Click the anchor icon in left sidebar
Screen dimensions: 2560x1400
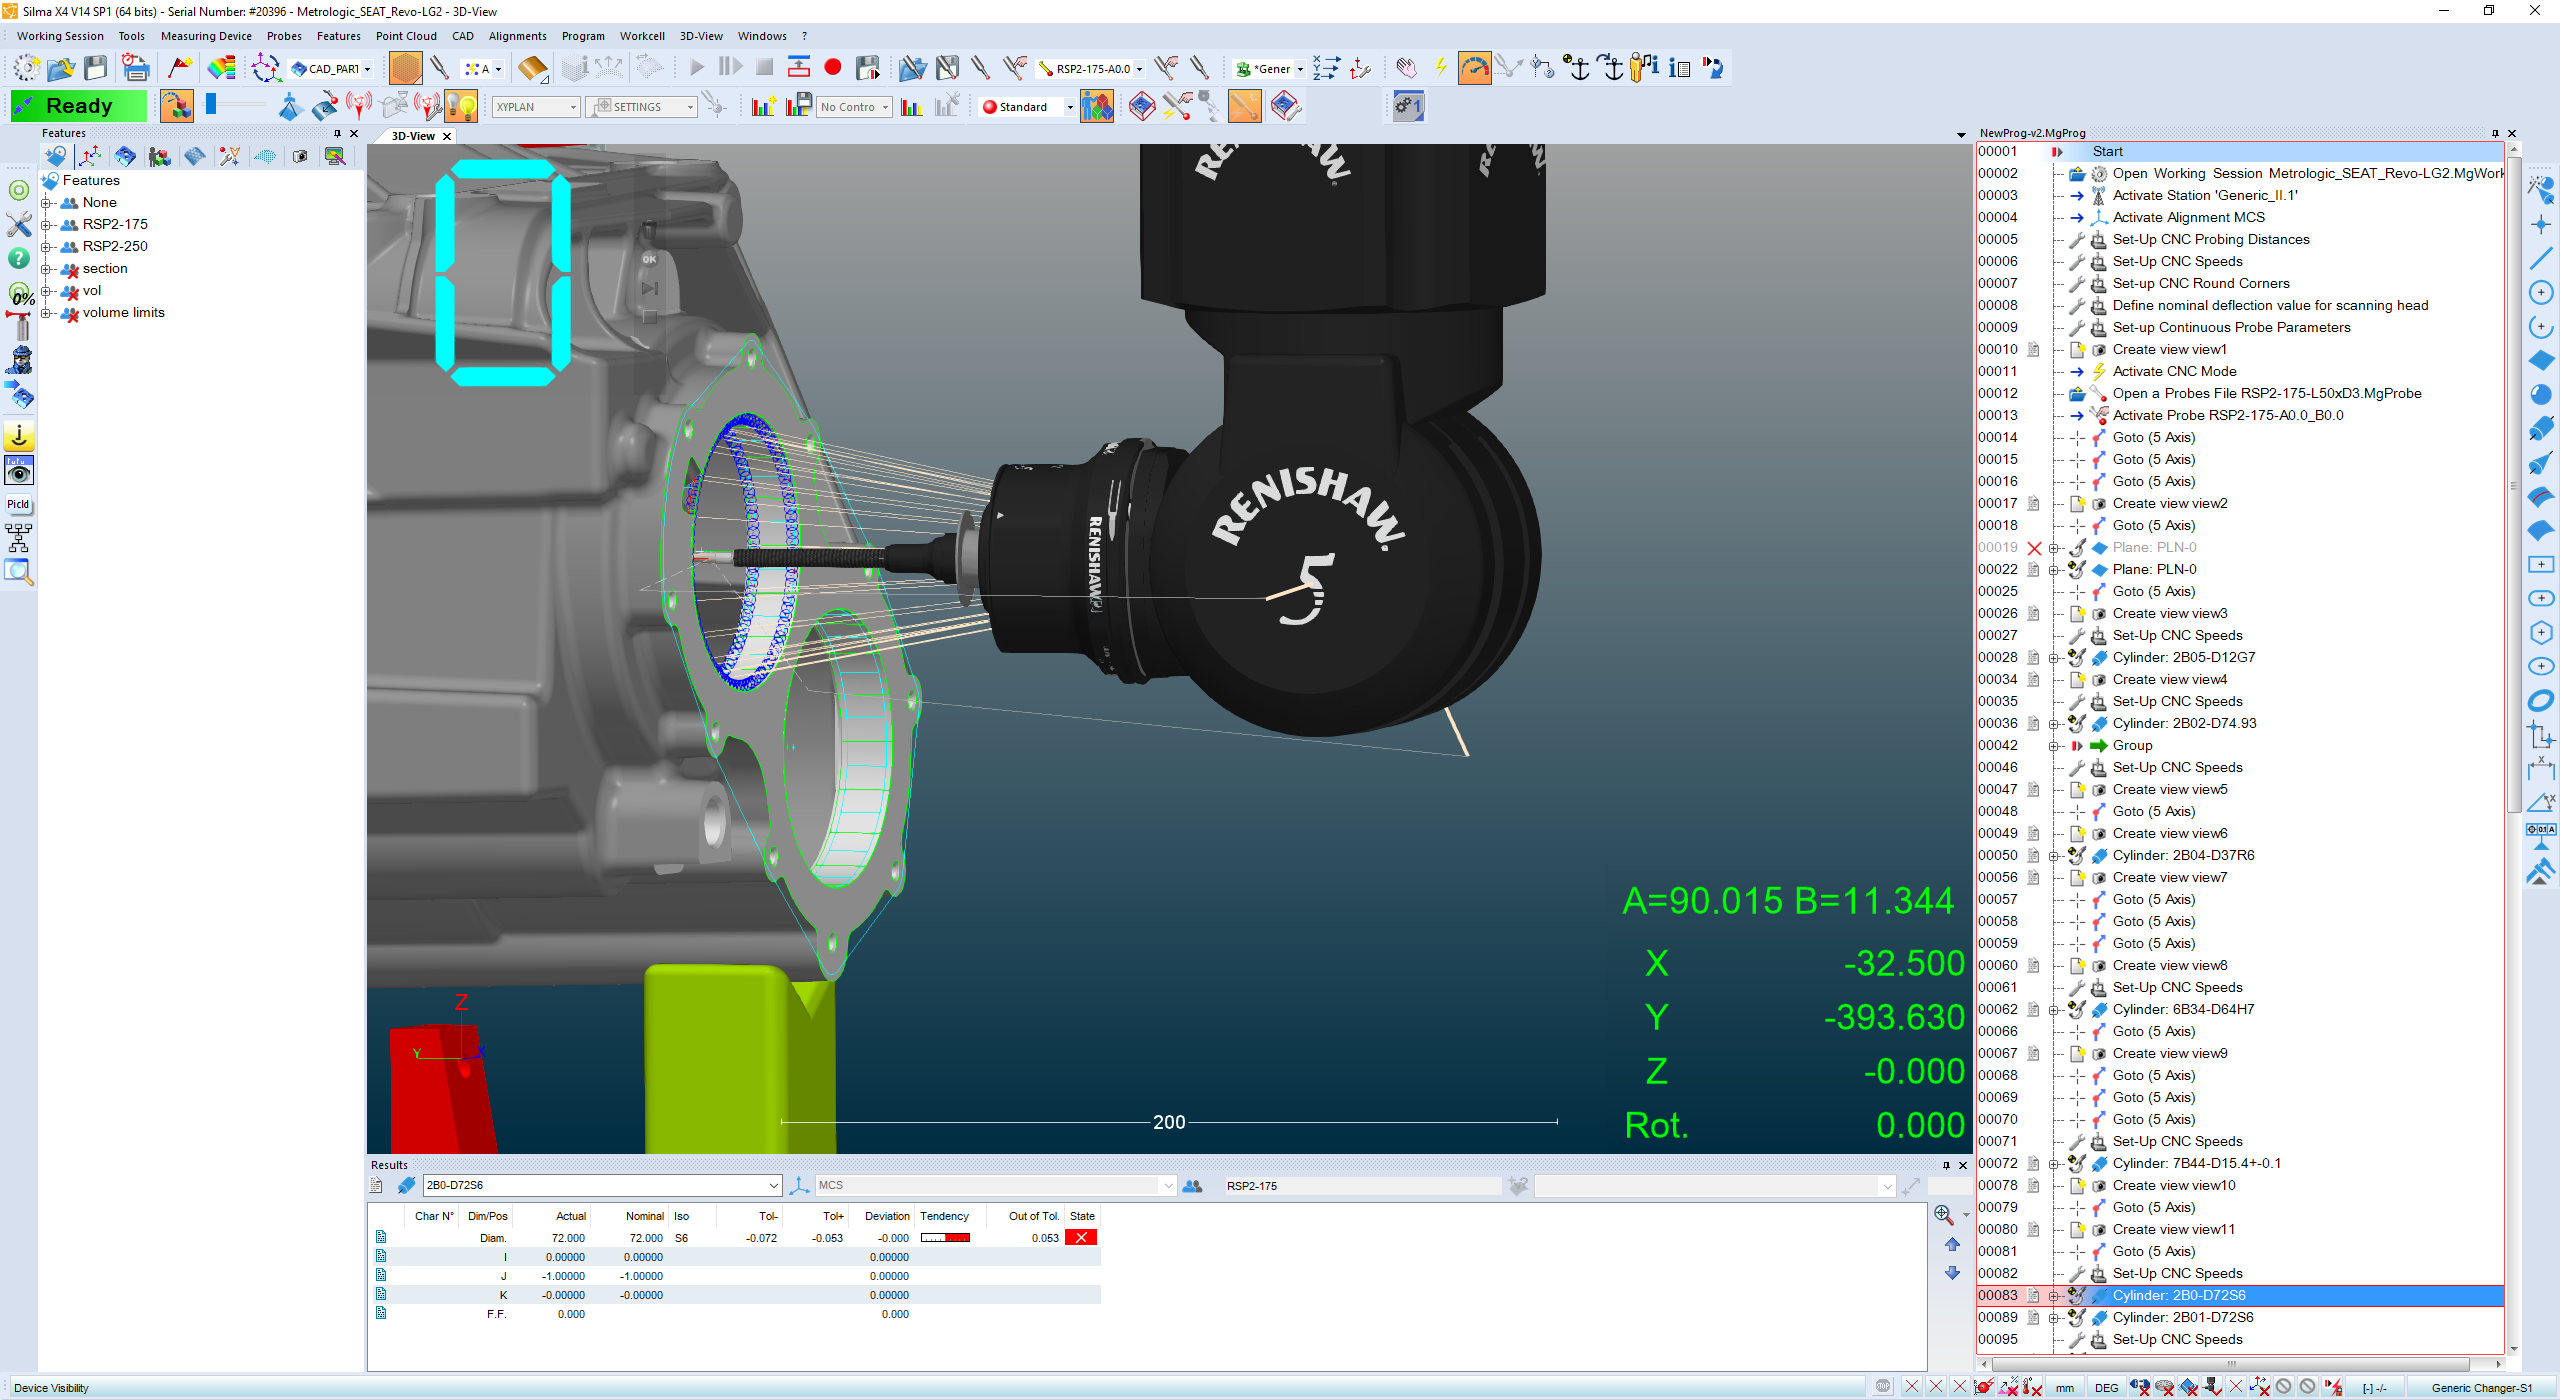pyautogui.click(x=19, y=436)
